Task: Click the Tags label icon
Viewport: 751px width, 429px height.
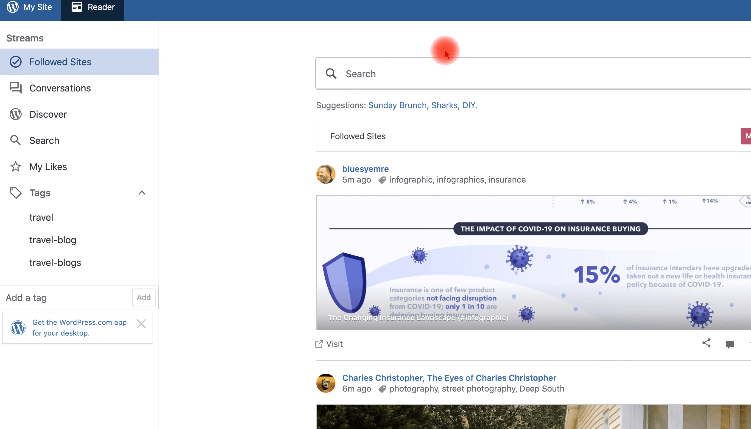Action: tap(16, 192)
